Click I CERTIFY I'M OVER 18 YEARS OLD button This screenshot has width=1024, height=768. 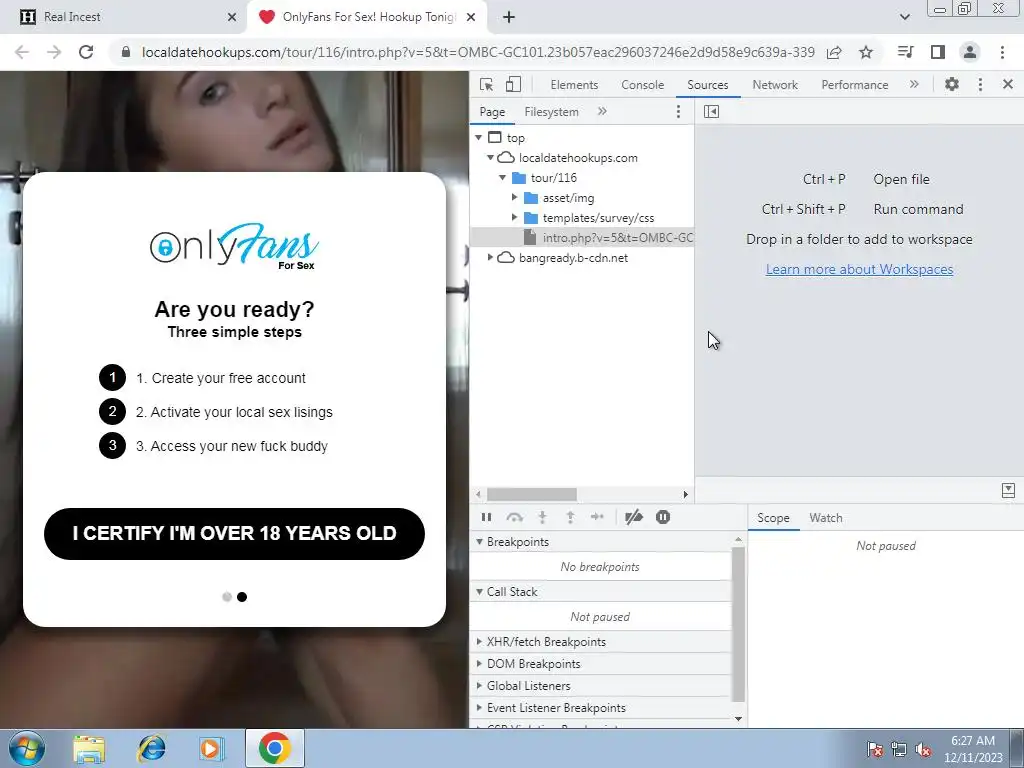(234, 534)
